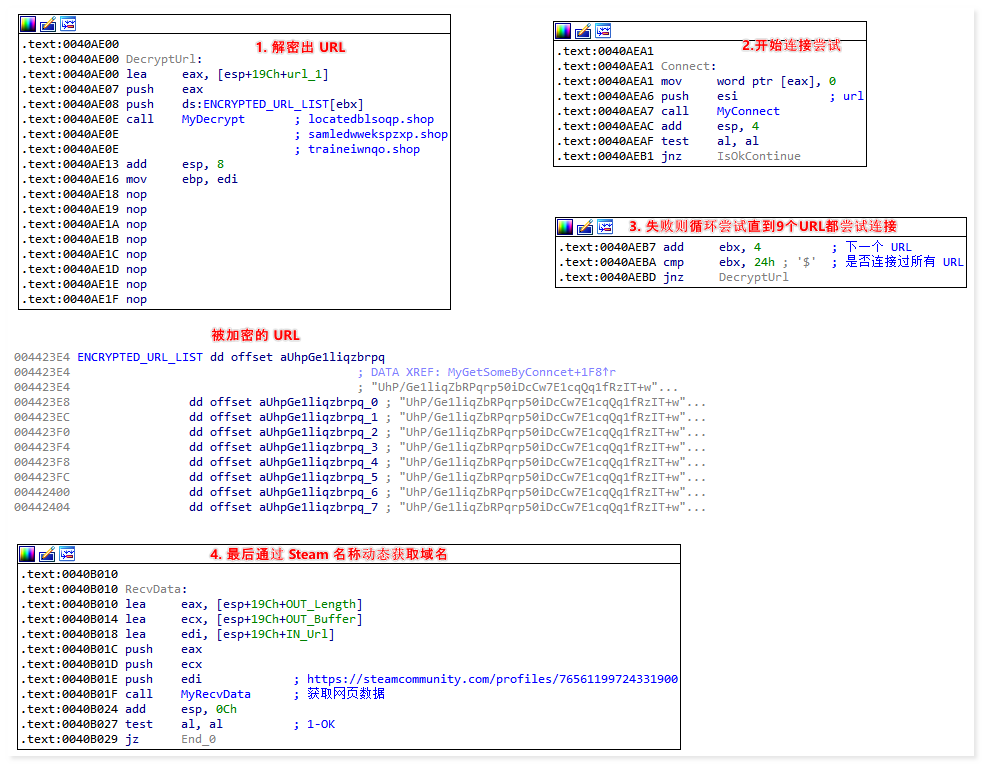Image resolution: width=982 pixels, height=764 pixels.
Task: Click the node color icon on Connect block
Action: click(x=563, y=31)
